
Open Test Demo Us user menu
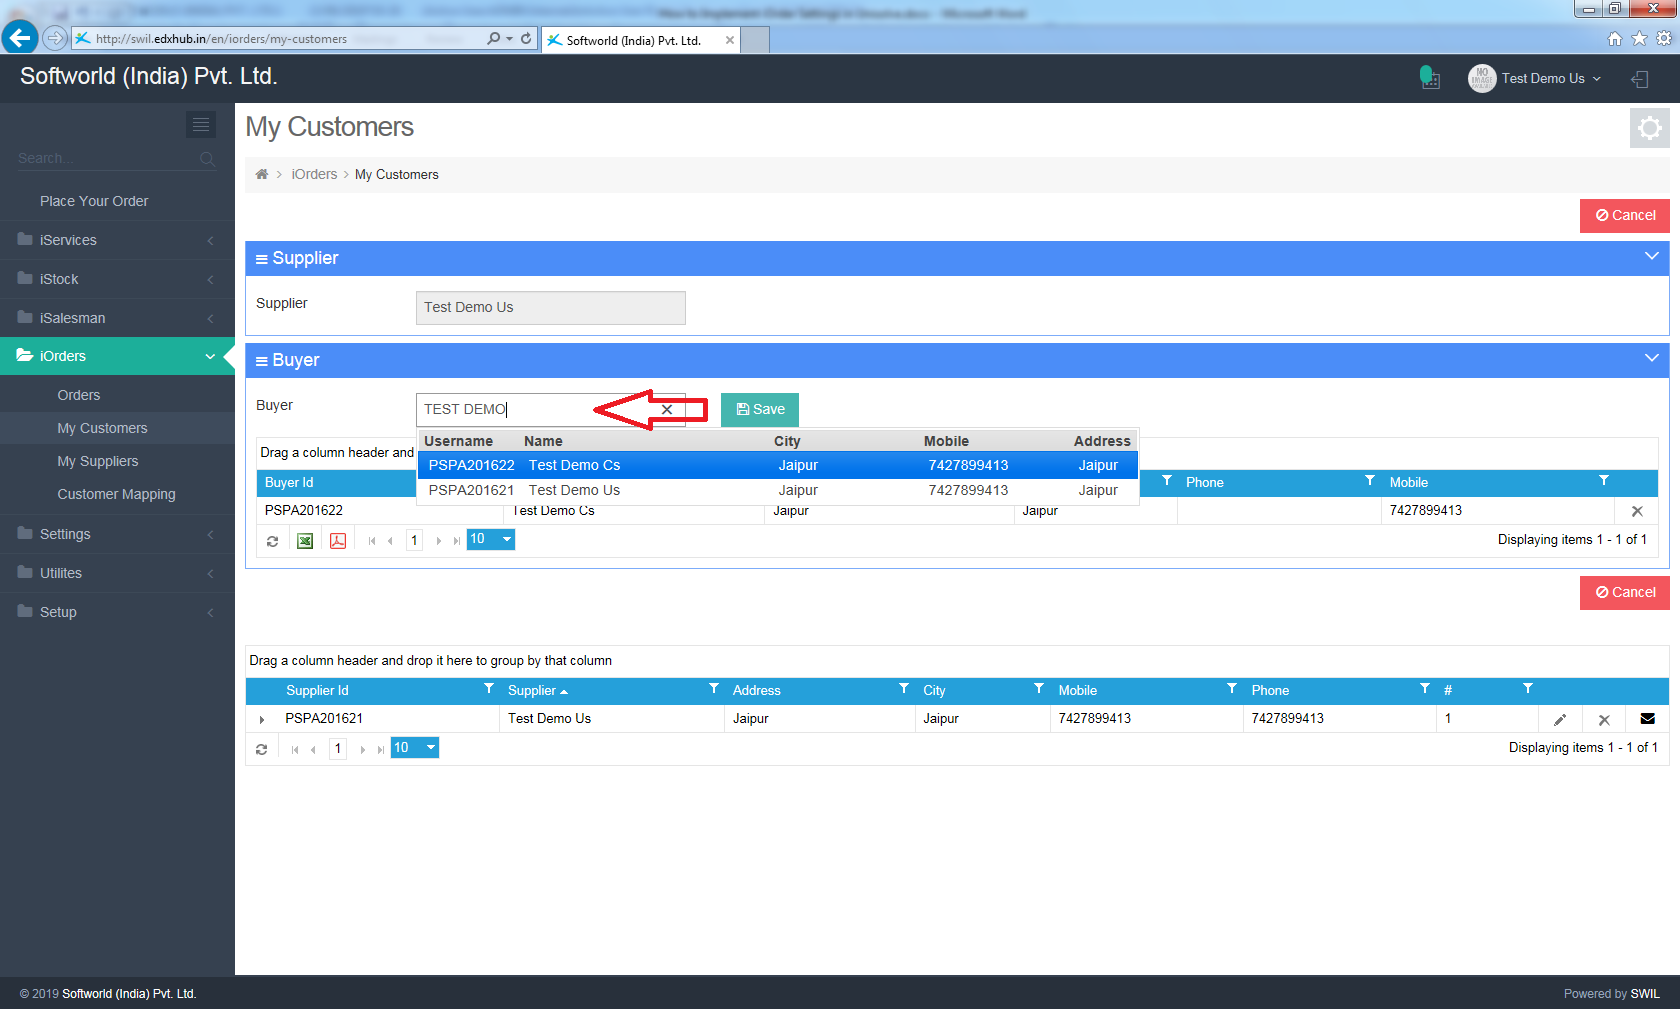pyautogui.click(x=1535, y=78)
